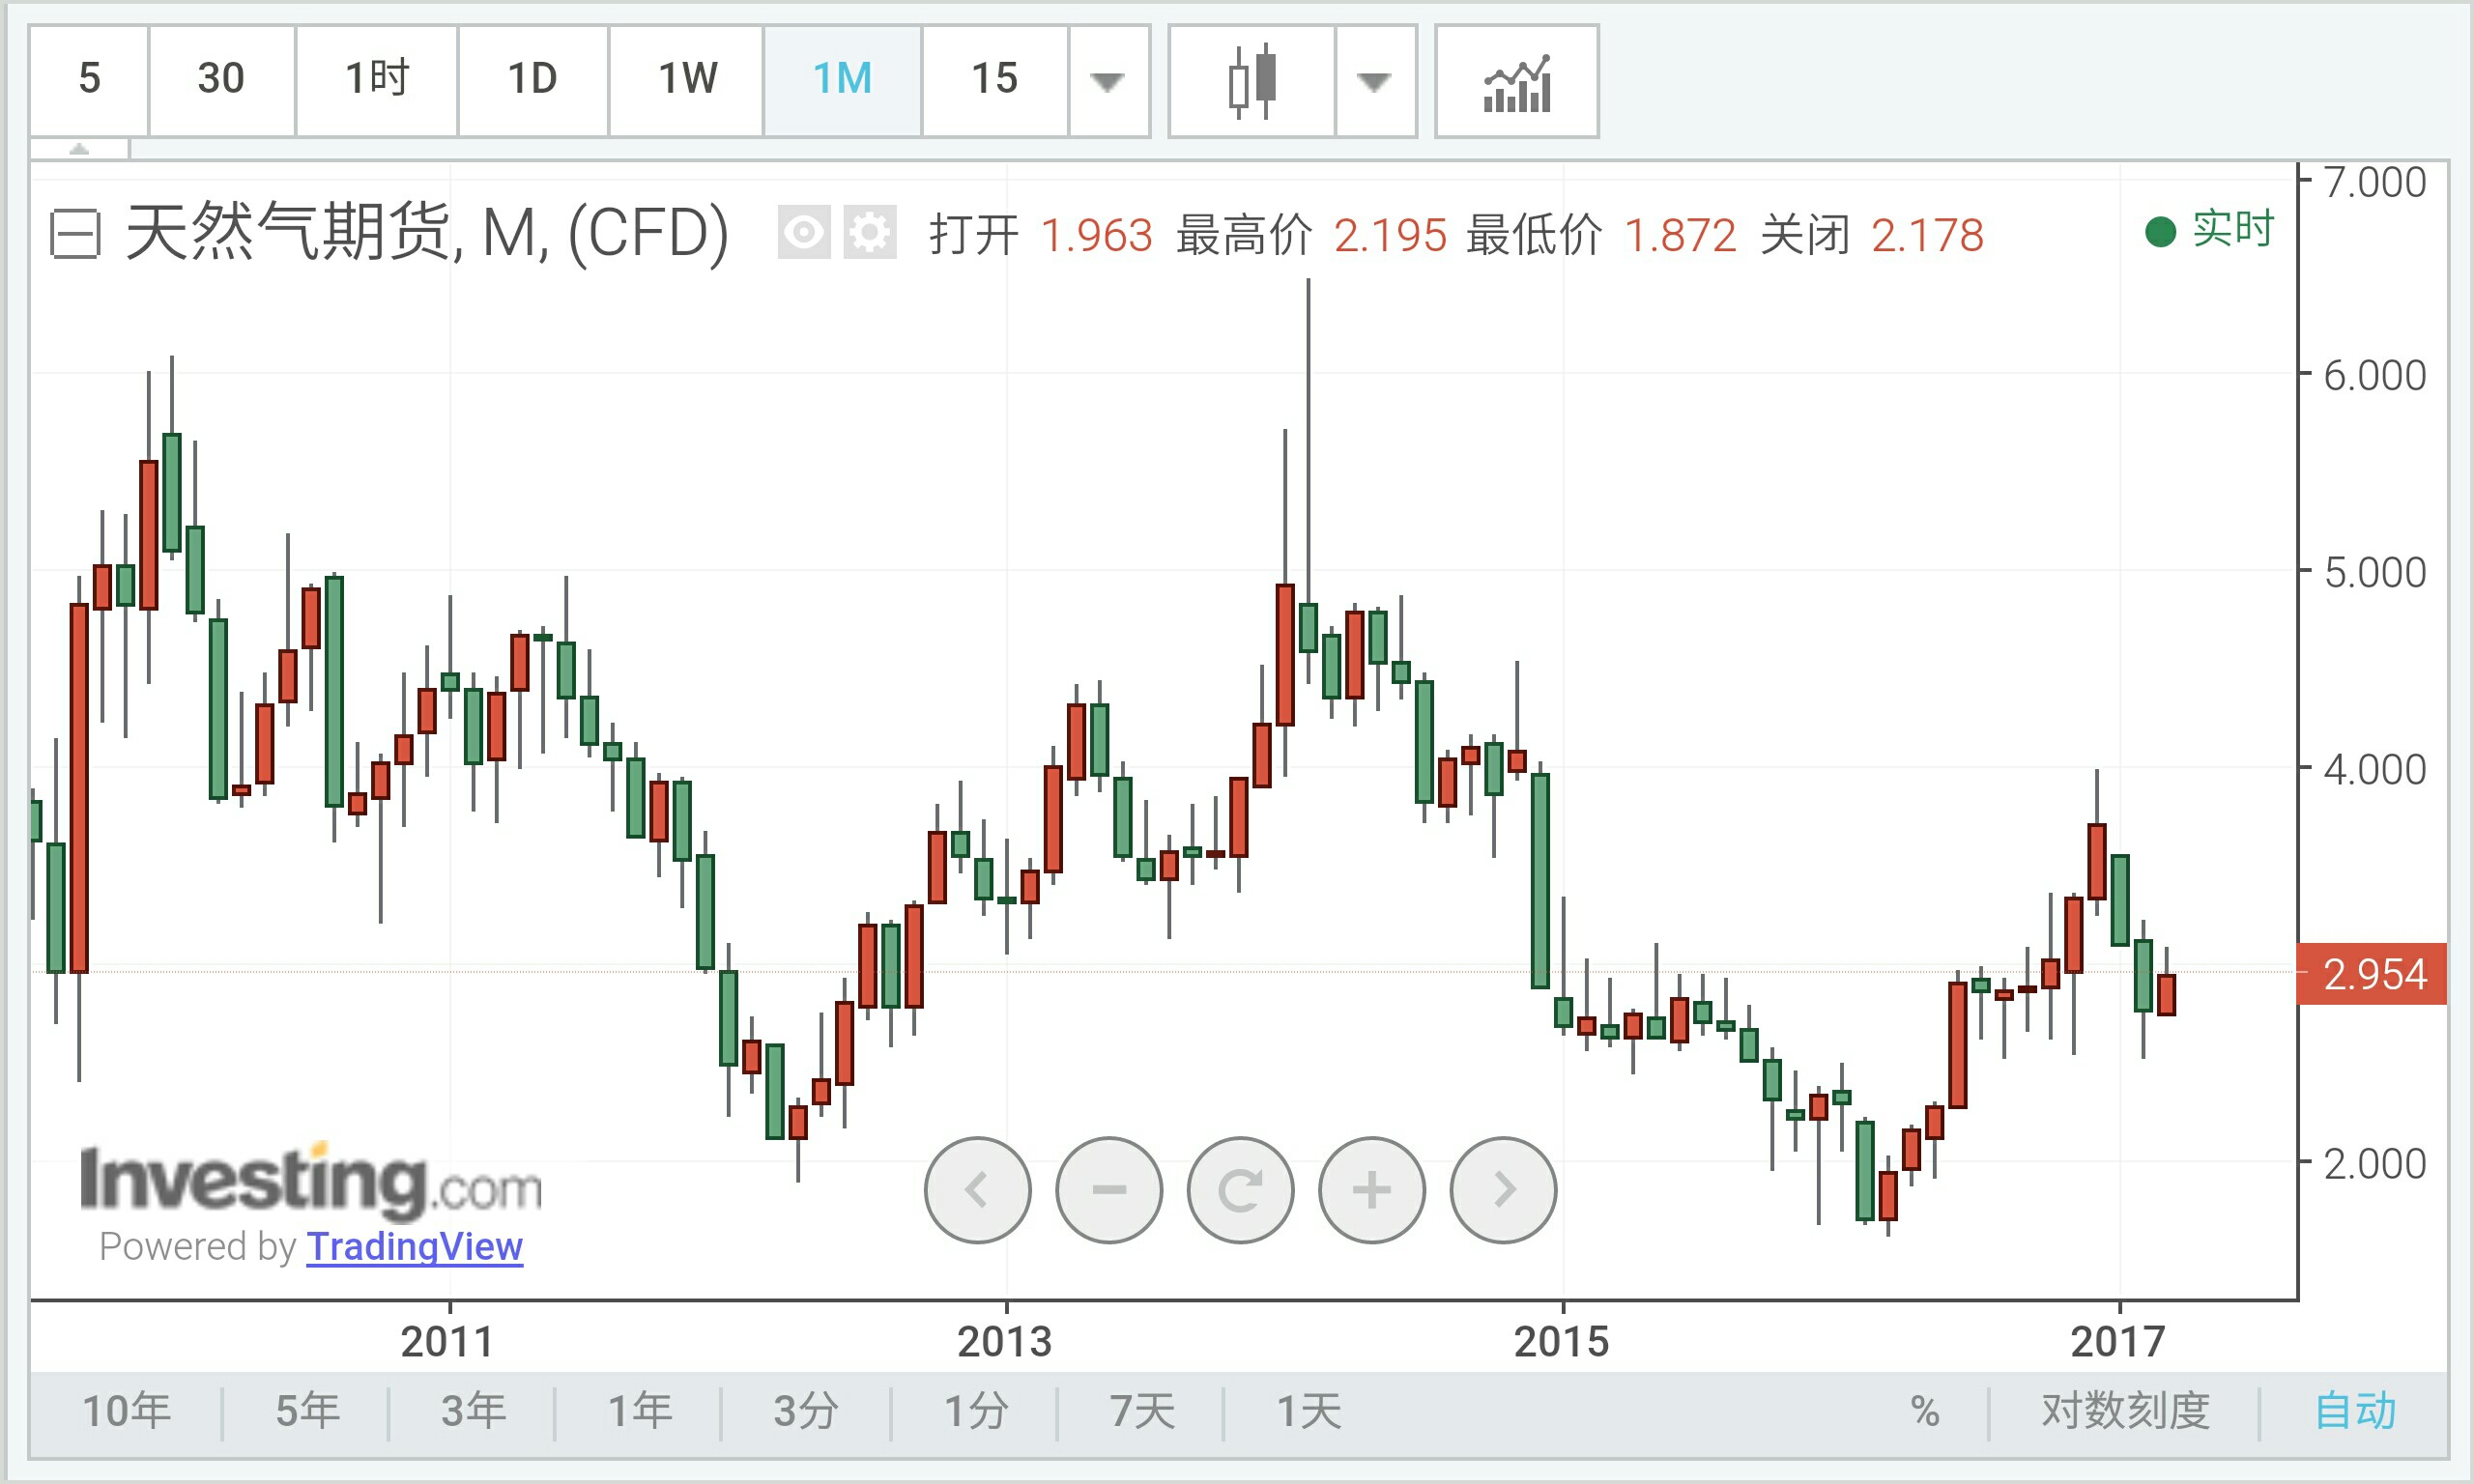Zoom out with the minus button
2474x1484 pixels.
click(1109, 1190)
